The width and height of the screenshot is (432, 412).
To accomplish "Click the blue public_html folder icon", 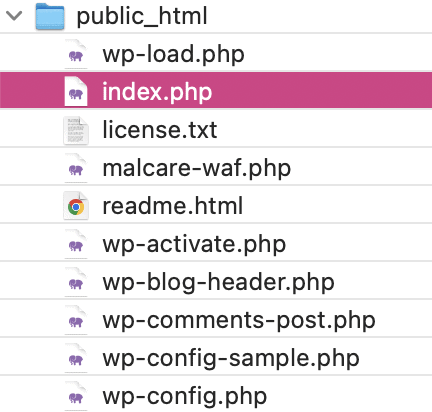I will coord(50,16).
